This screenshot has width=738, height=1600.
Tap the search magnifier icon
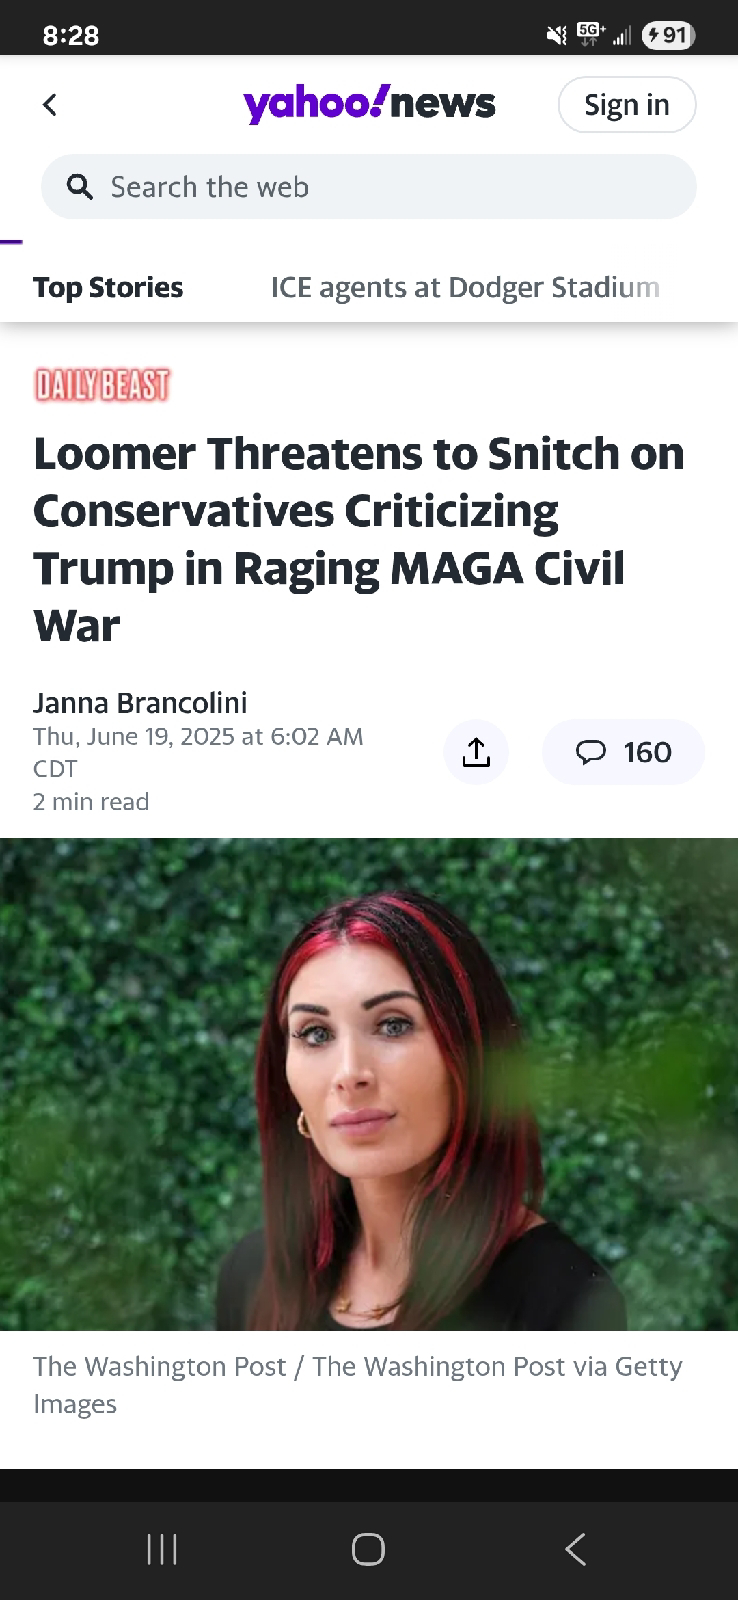pos(79,186)
